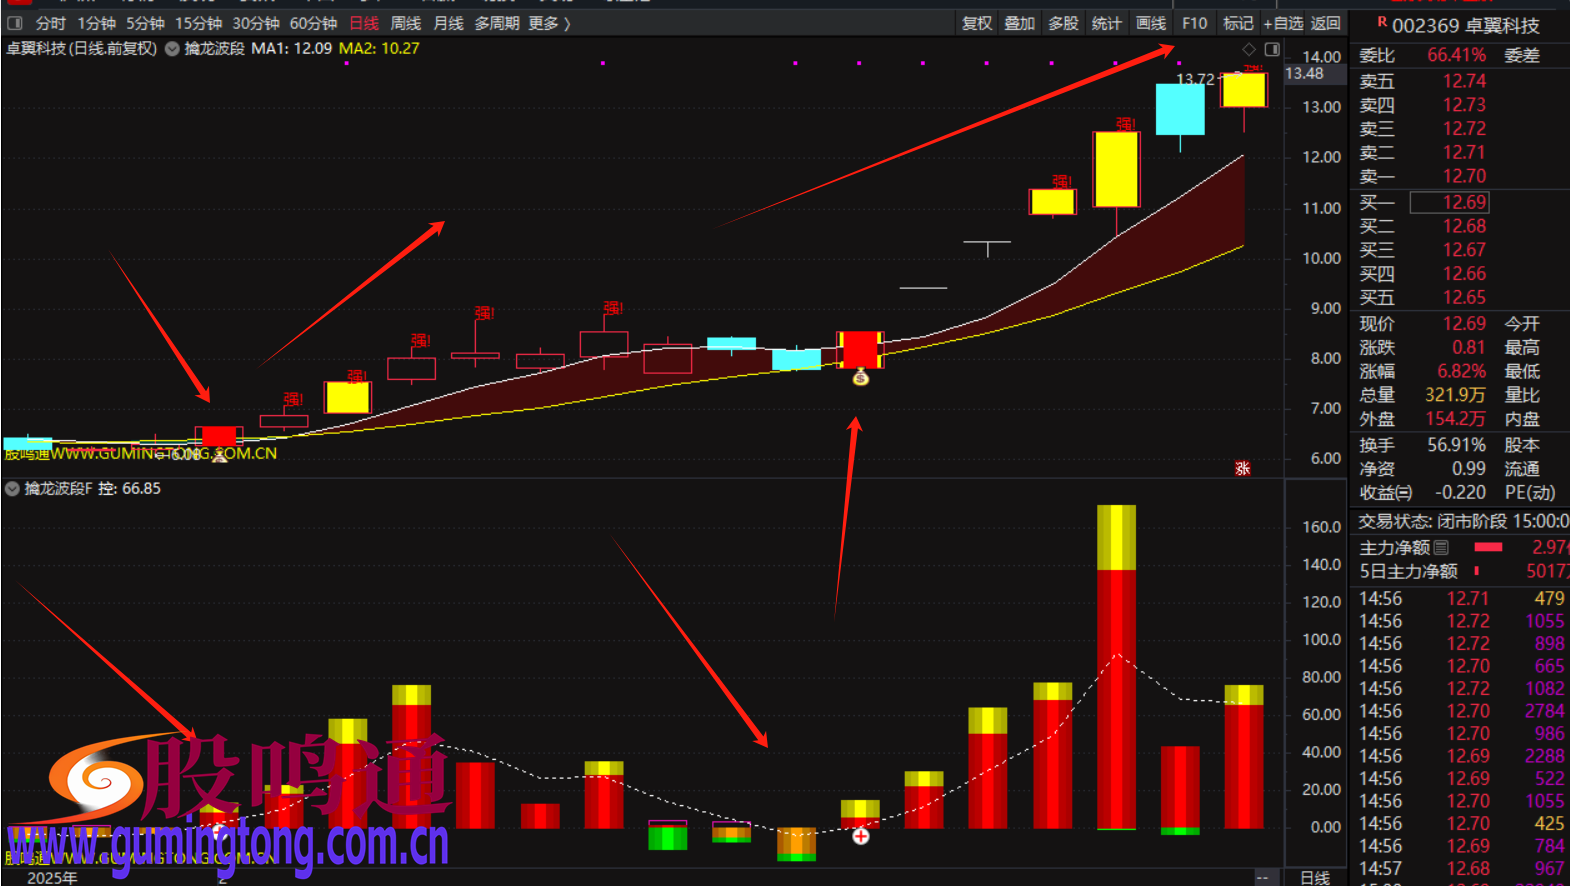The width and height of the screenshot is (1570, 886).
Task: Expand the 擒龙波段F sub-indicator dropdown arrow
Action: 12,489
